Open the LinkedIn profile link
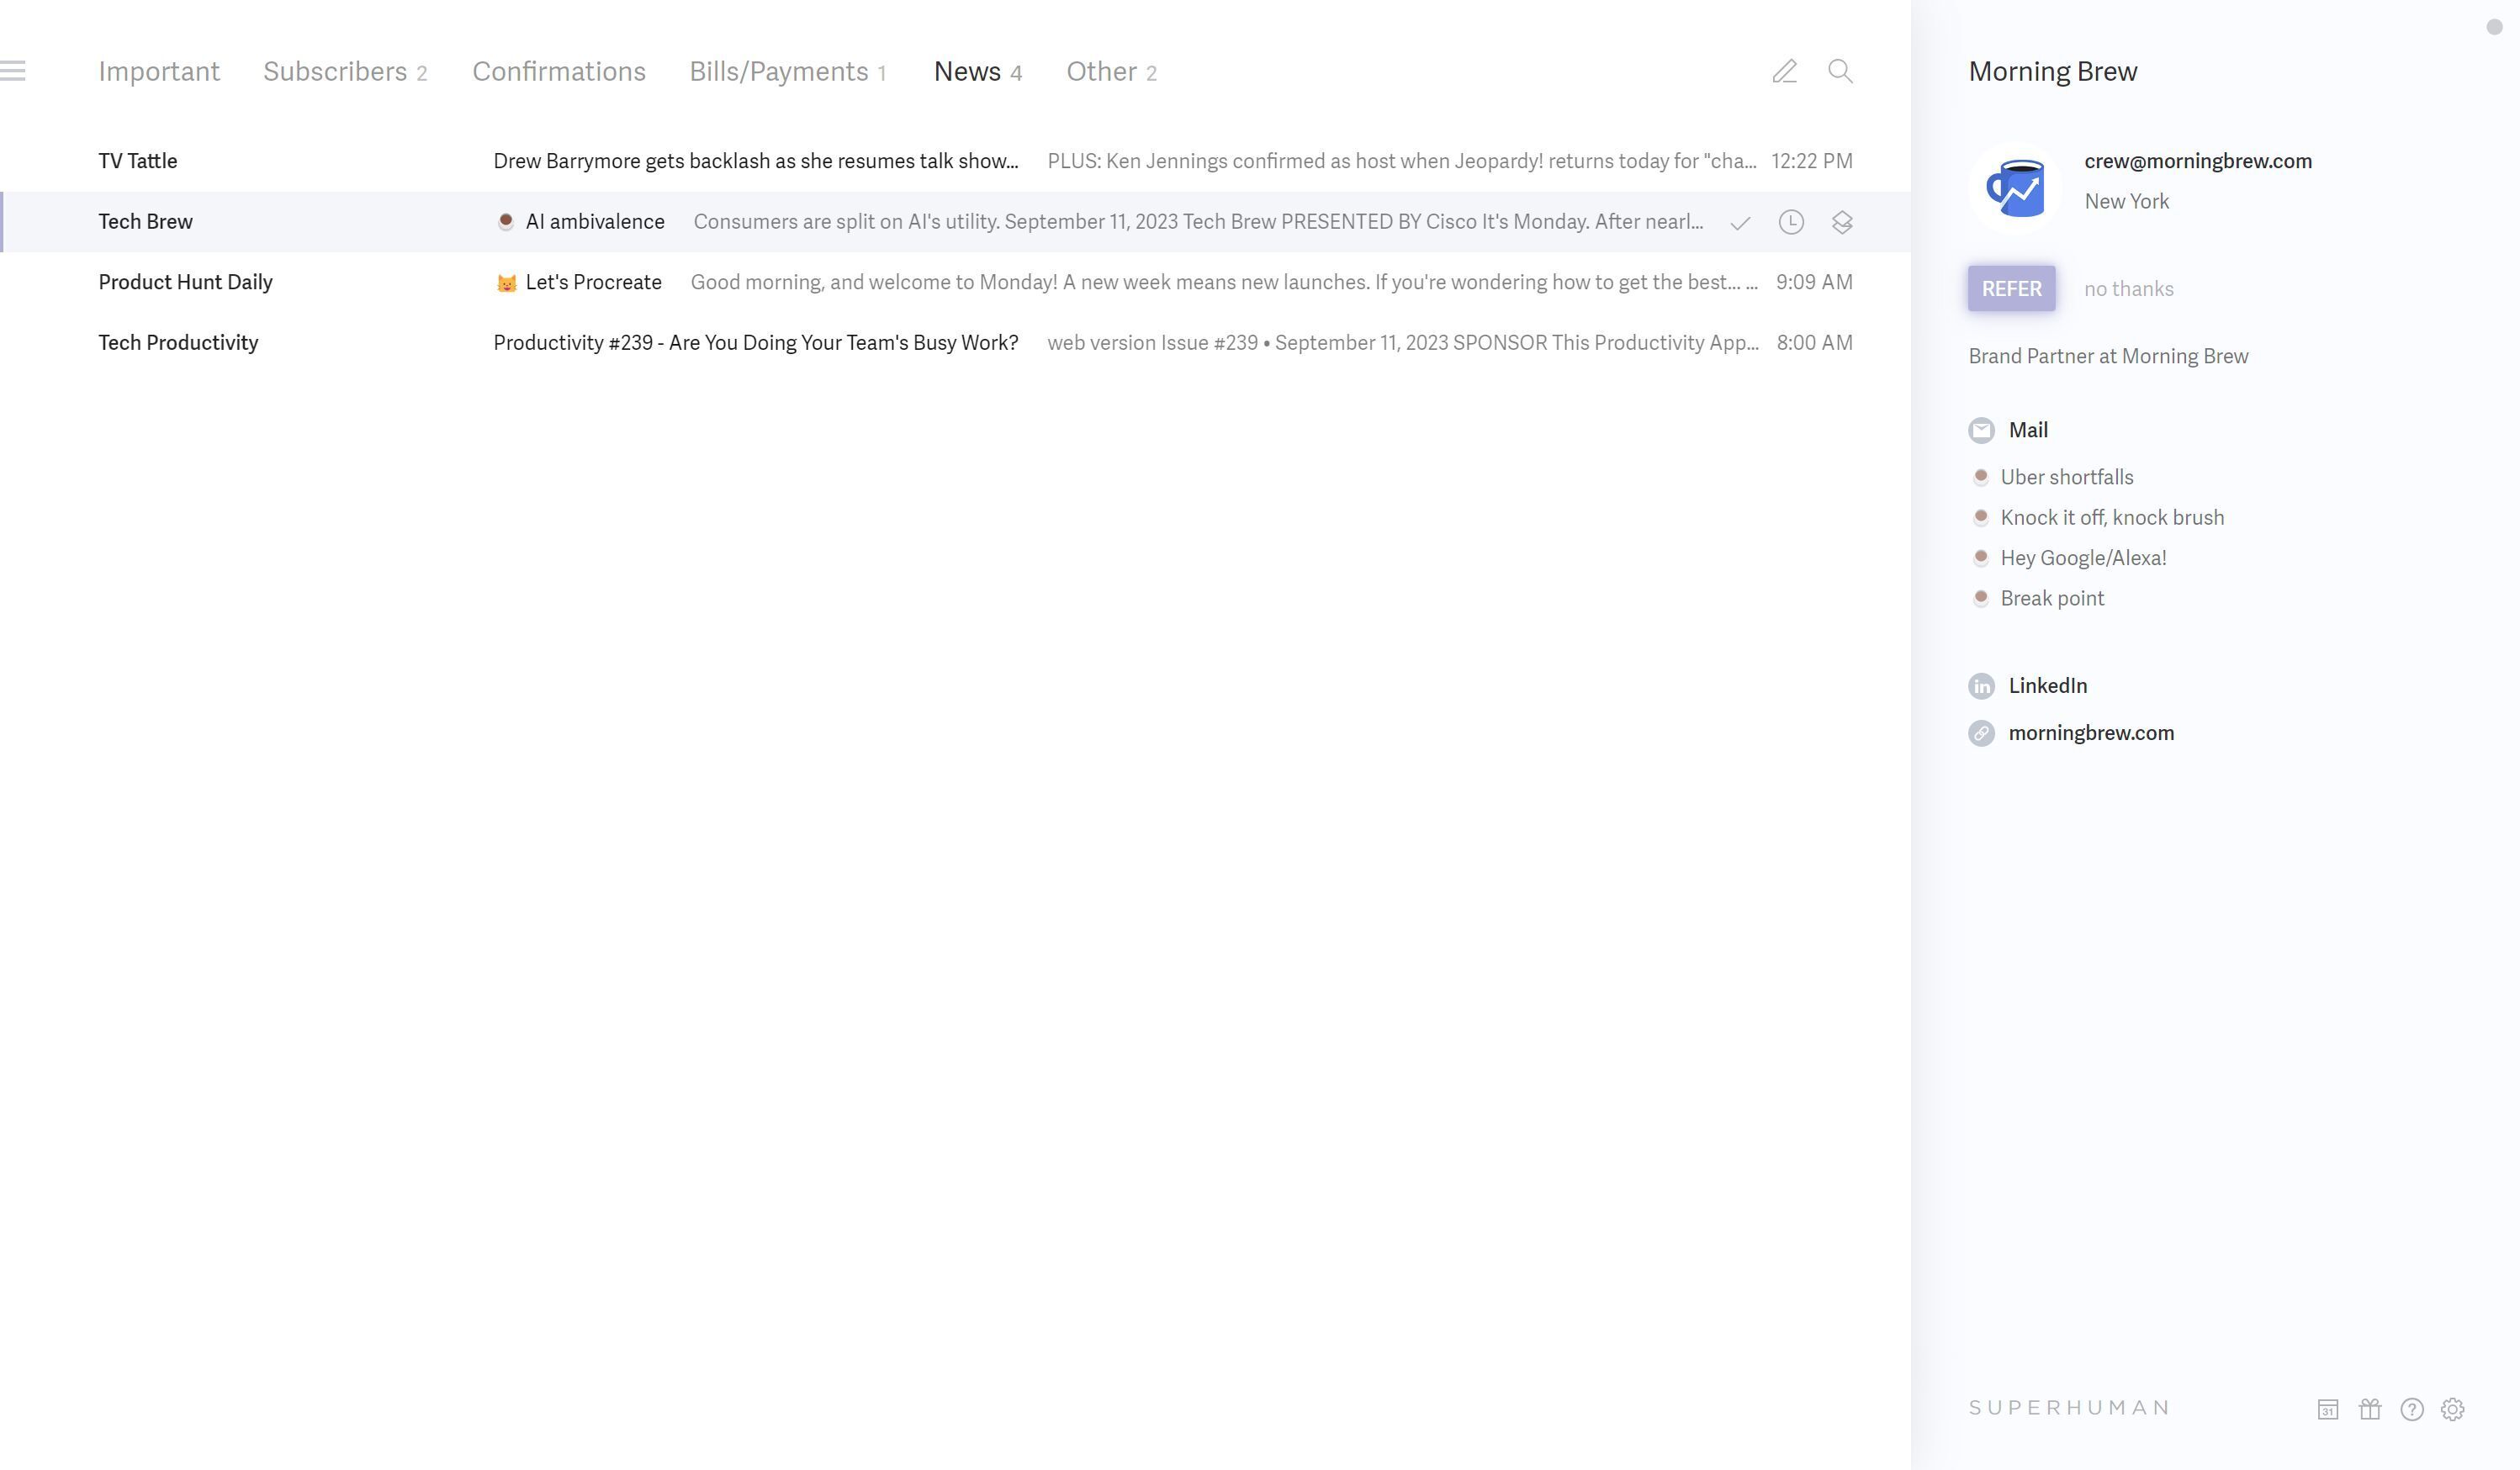 point(2047,686)
